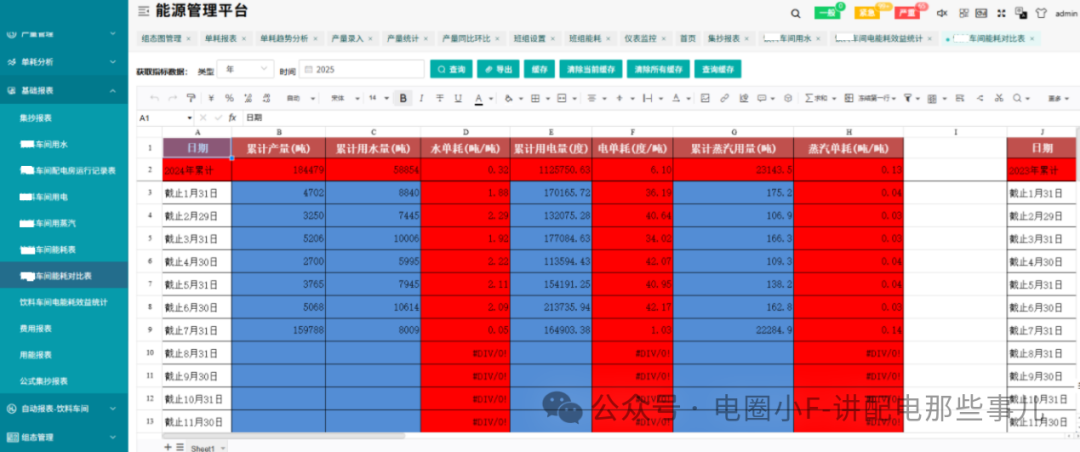Open the 更多 more toolbar dropdown

pos(1058,99)
